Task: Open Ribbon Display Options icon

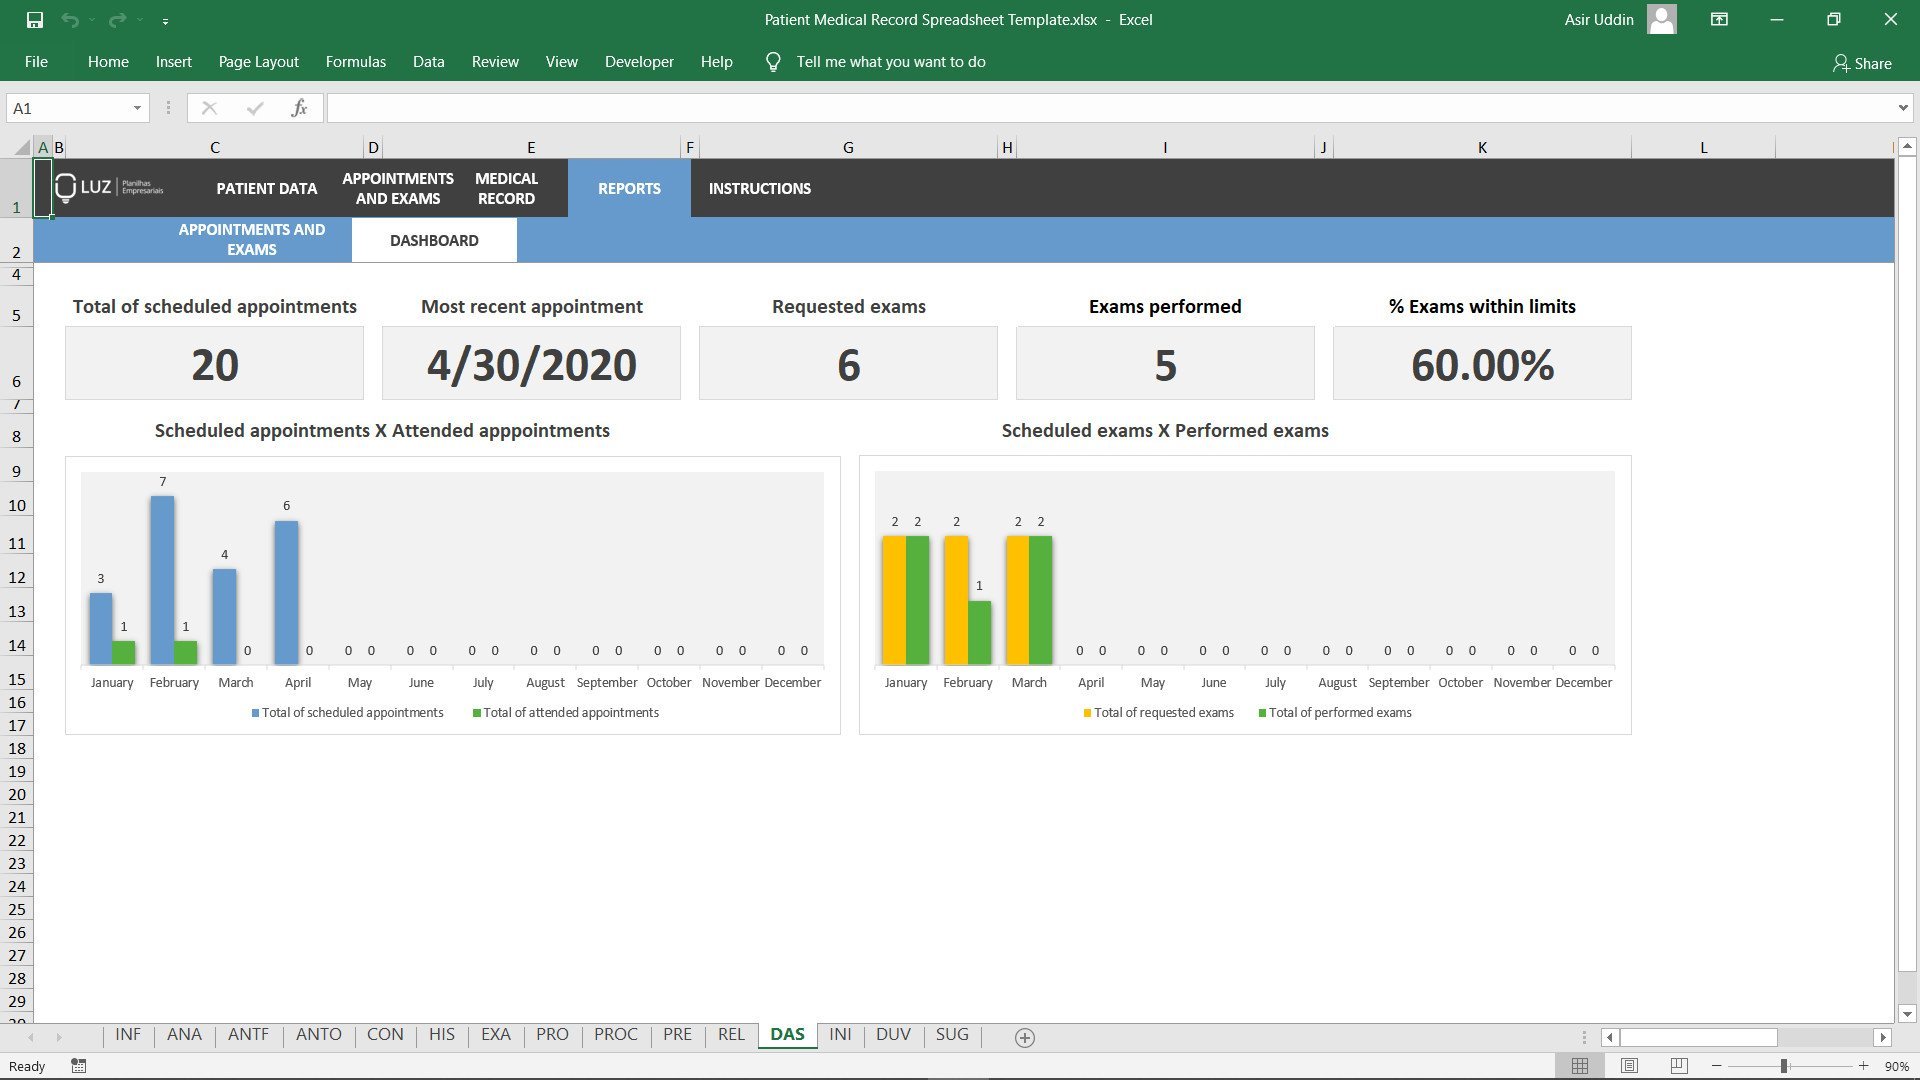Action: click(x=1719, y=20)
